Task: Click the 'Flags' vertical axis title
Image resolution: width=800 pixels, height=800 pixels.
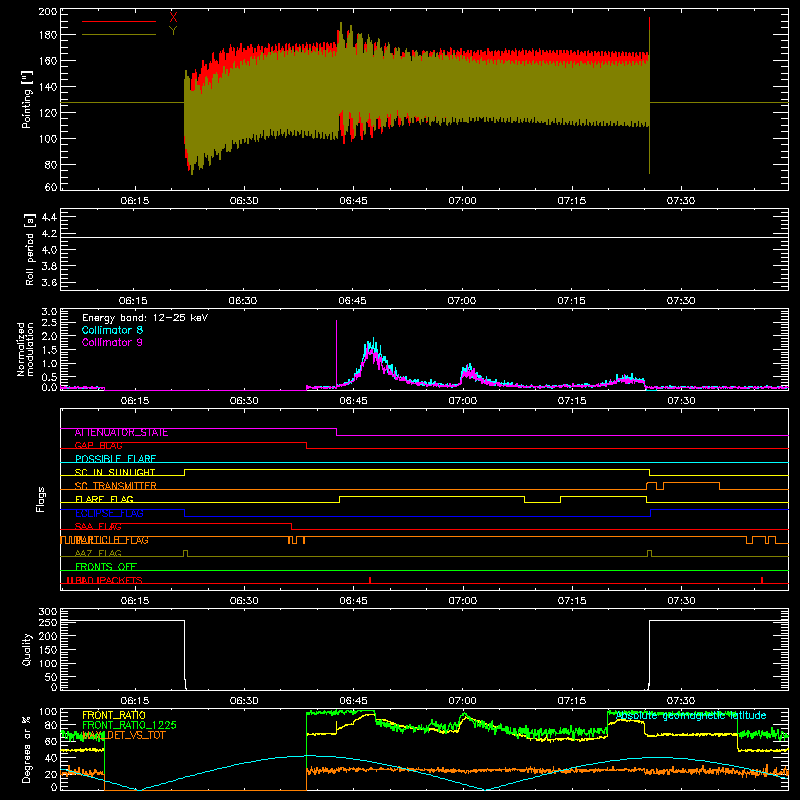Action: point(41,499)
